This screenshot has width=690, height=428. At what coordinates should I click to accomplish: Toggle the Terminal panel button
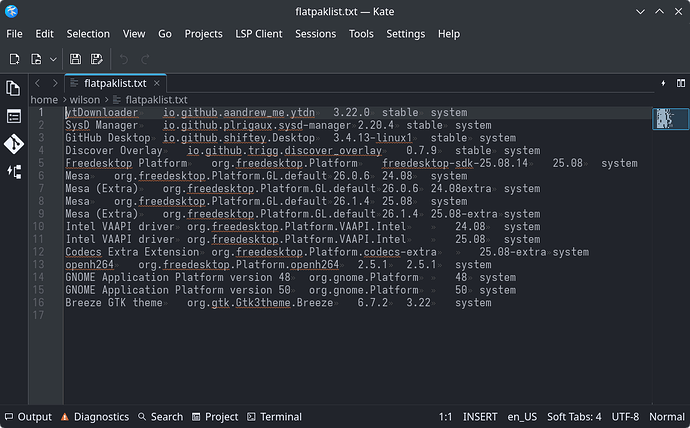coord(275,417)
